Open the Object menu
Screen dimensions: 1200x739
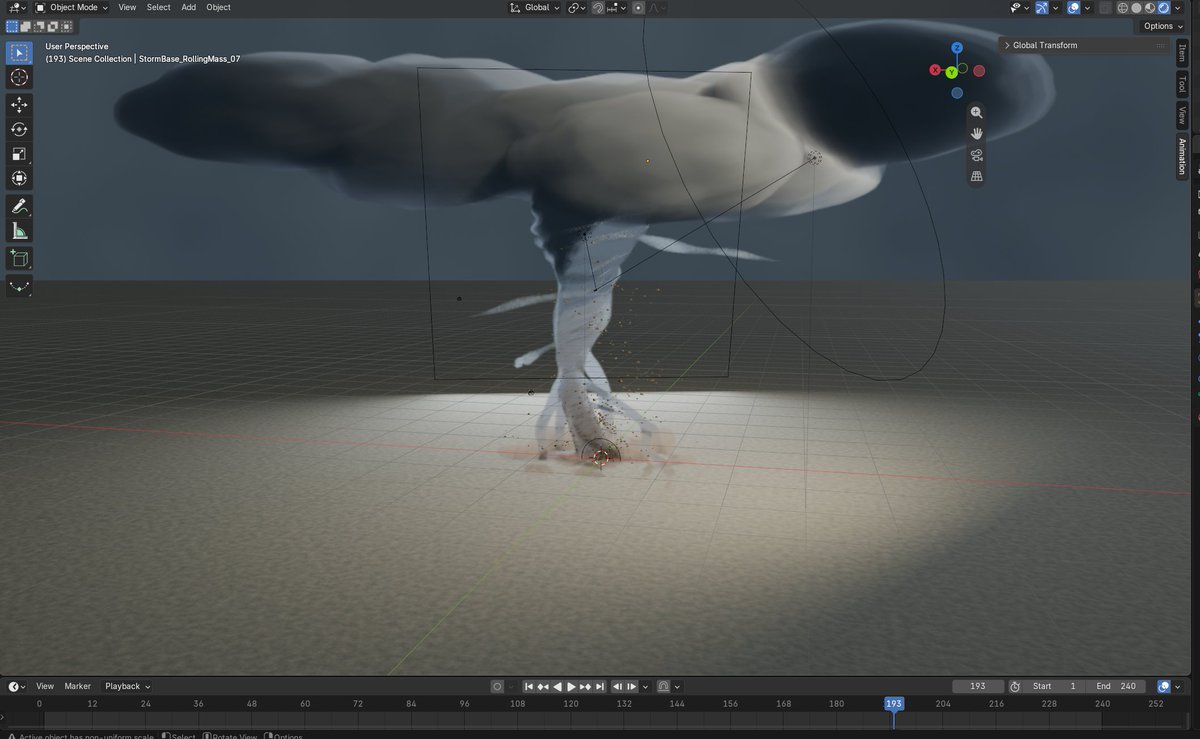click(218, 7)
